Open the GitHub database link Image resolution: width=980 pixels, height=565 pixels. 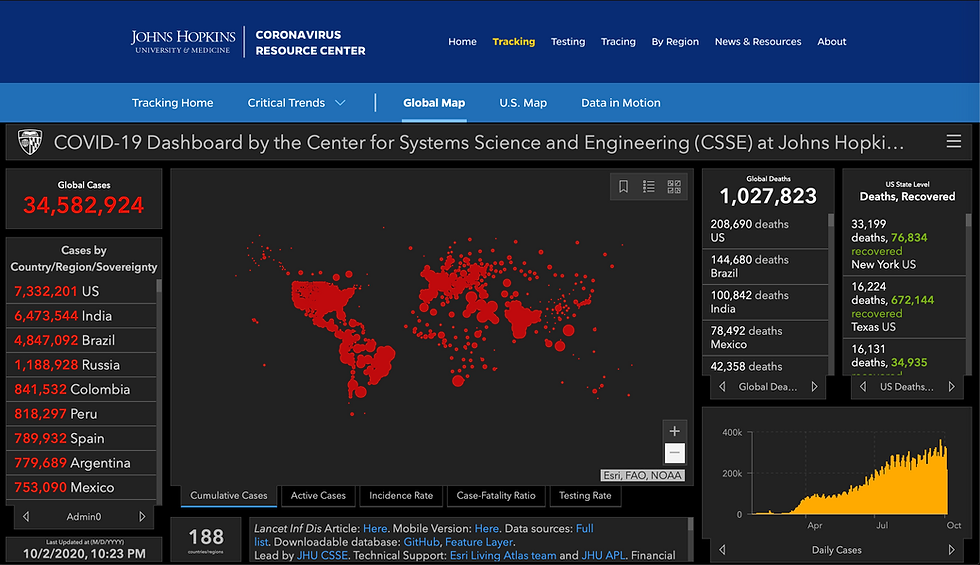(421, 542)
